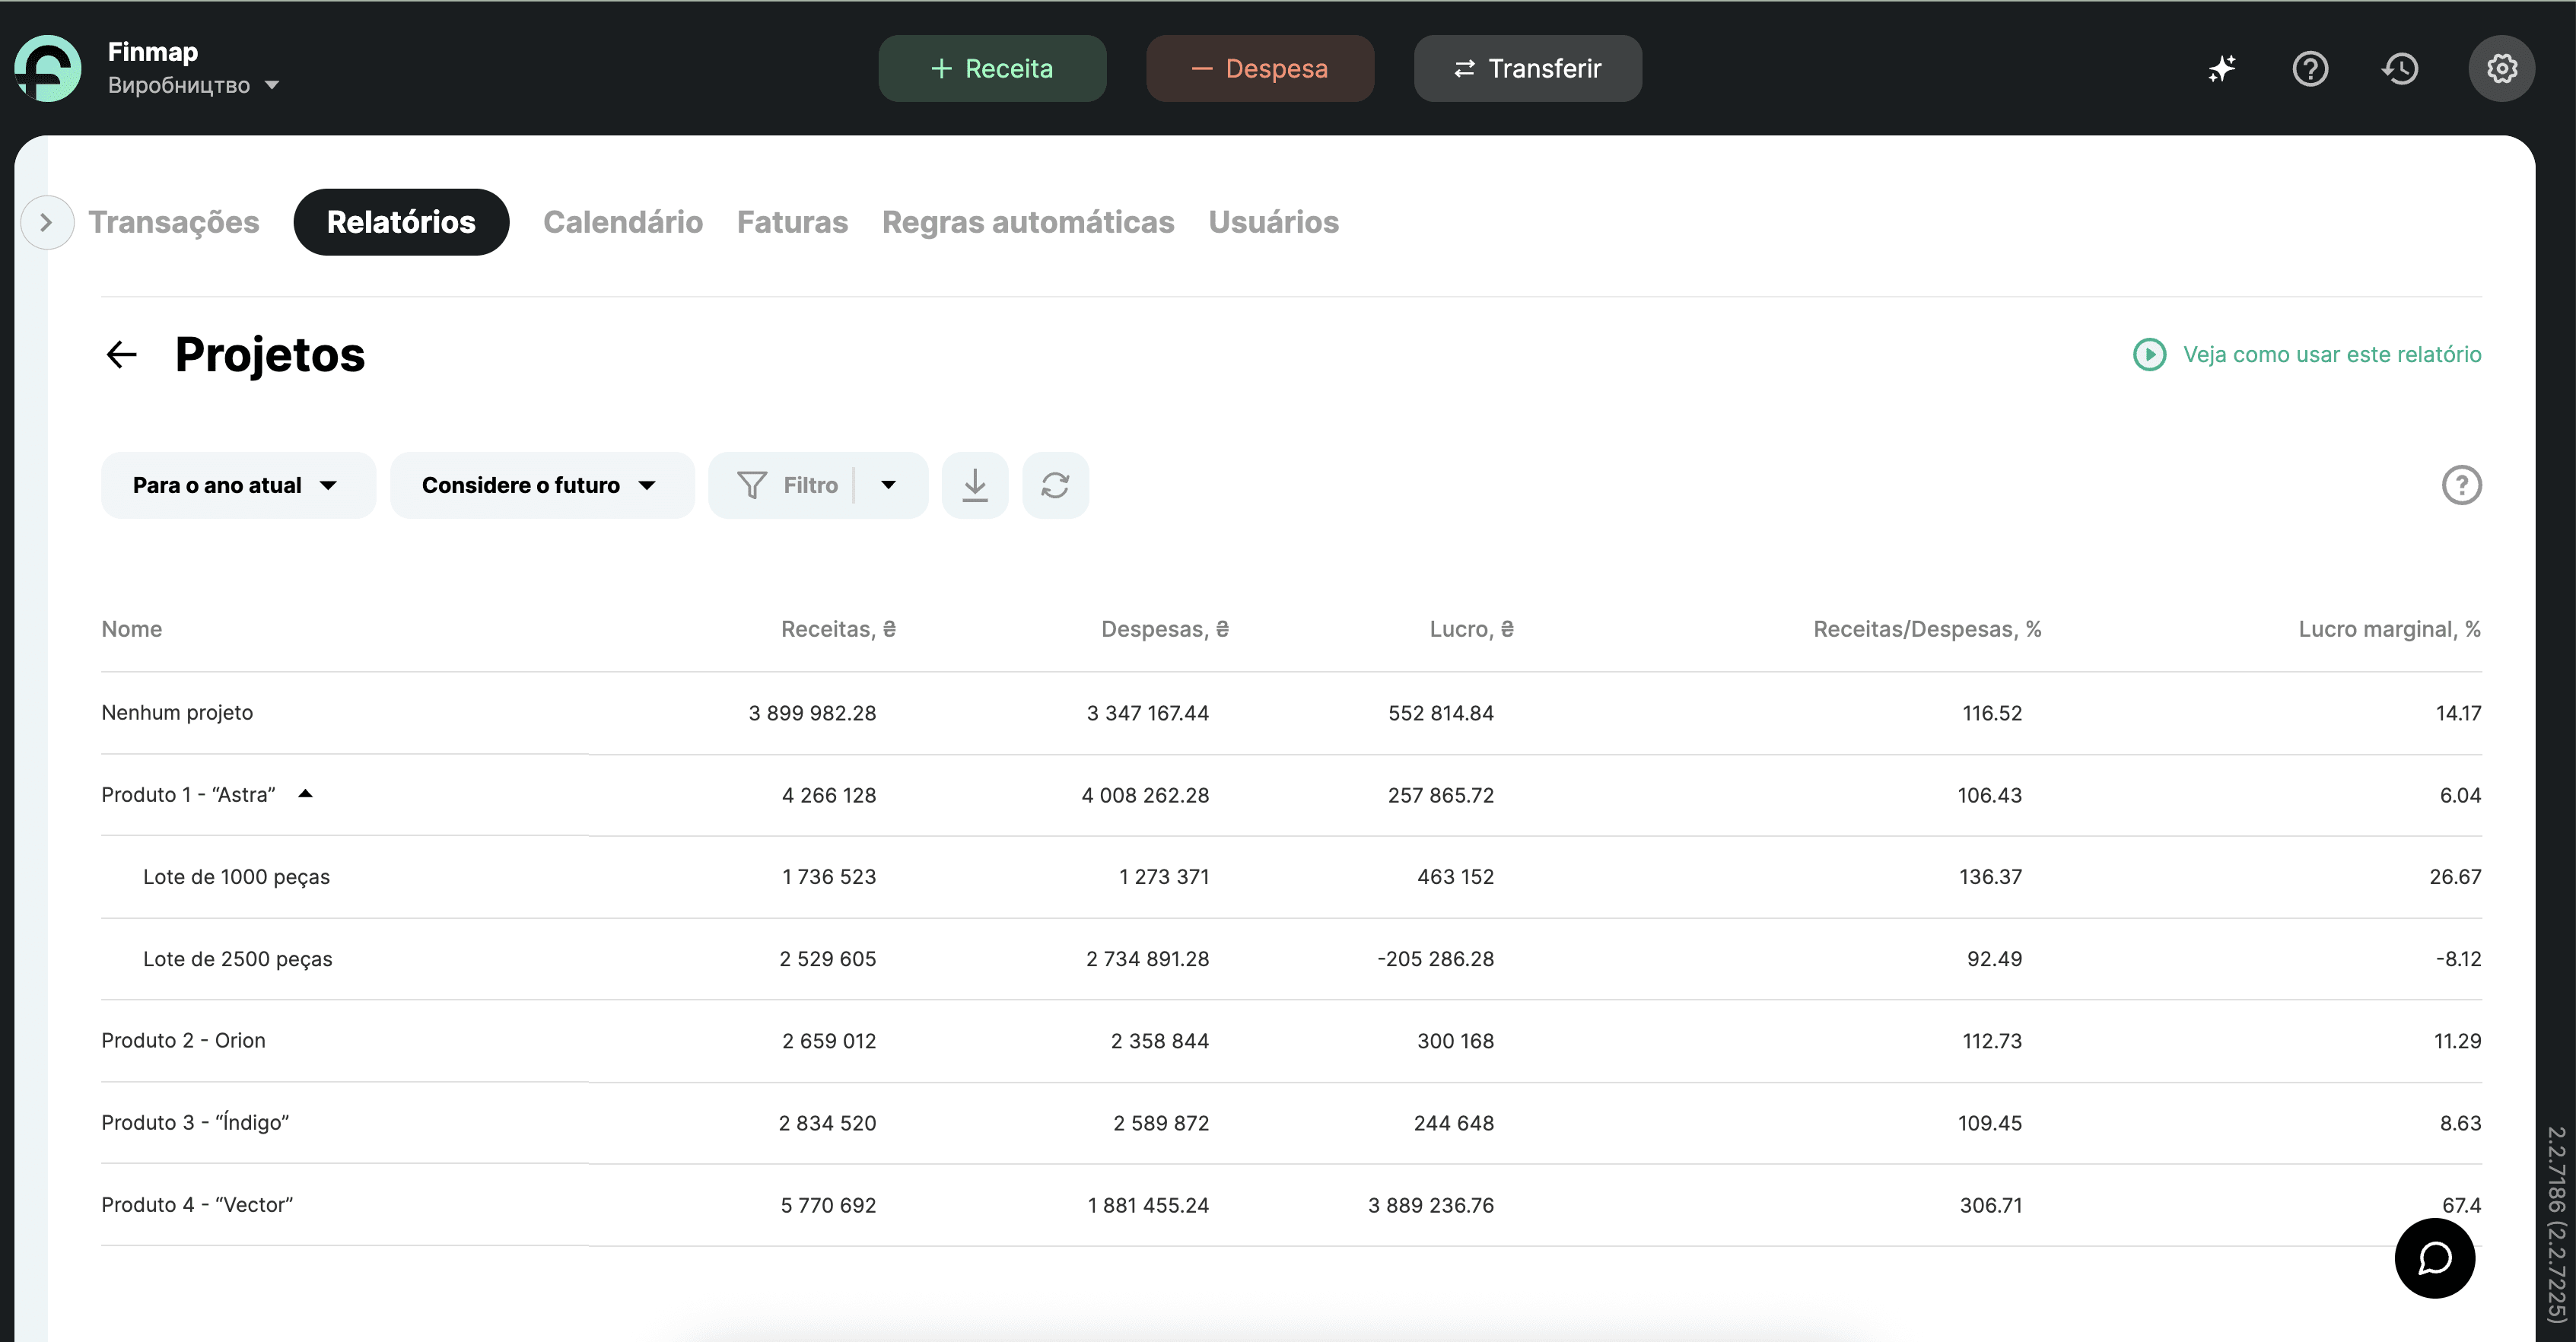This screenshot has width=2576, height=1342.
Task: Select the Produto 1 - "Astra" project name
Action: pos(188,795)
